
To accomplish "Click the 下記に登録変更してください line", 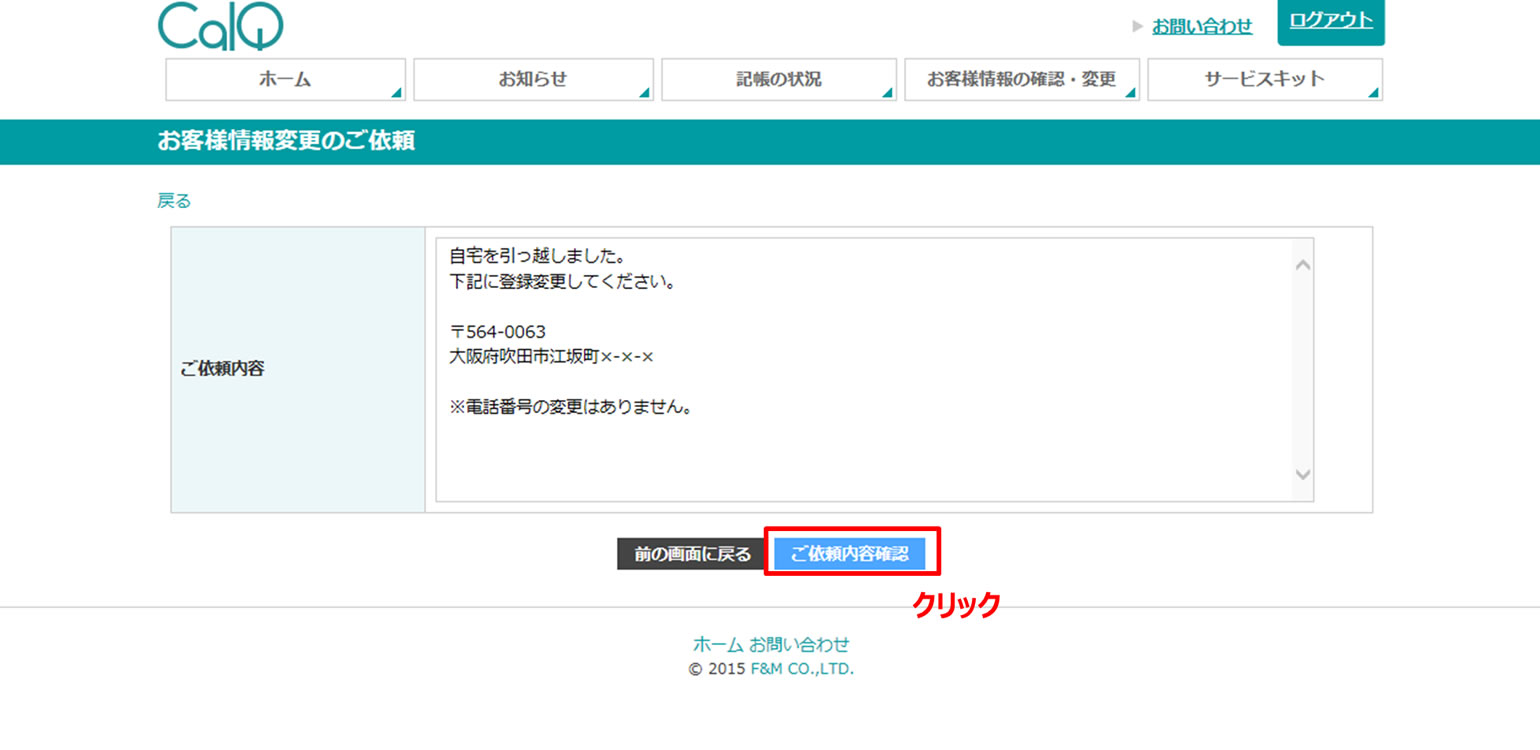I will pyautogui.click(x=563, y=282).
